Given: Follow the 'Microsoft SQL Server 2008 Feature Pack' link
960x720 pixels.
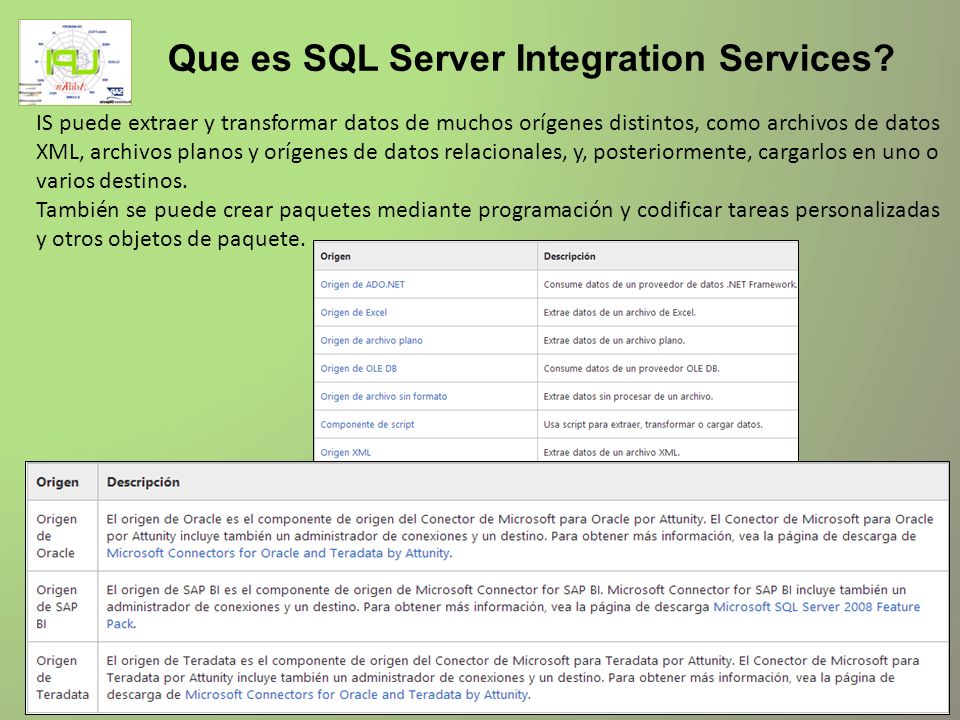Looking at the screenshot, I should [817, 607].
